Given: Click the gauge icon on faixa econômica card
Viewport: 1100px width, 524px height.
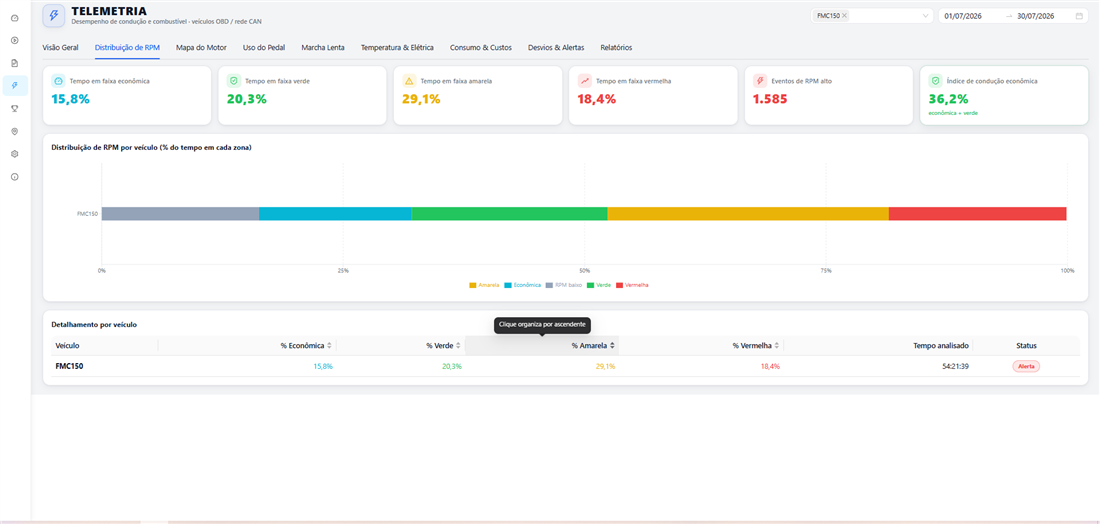Looking at the screenshot, I should point(59,81).
